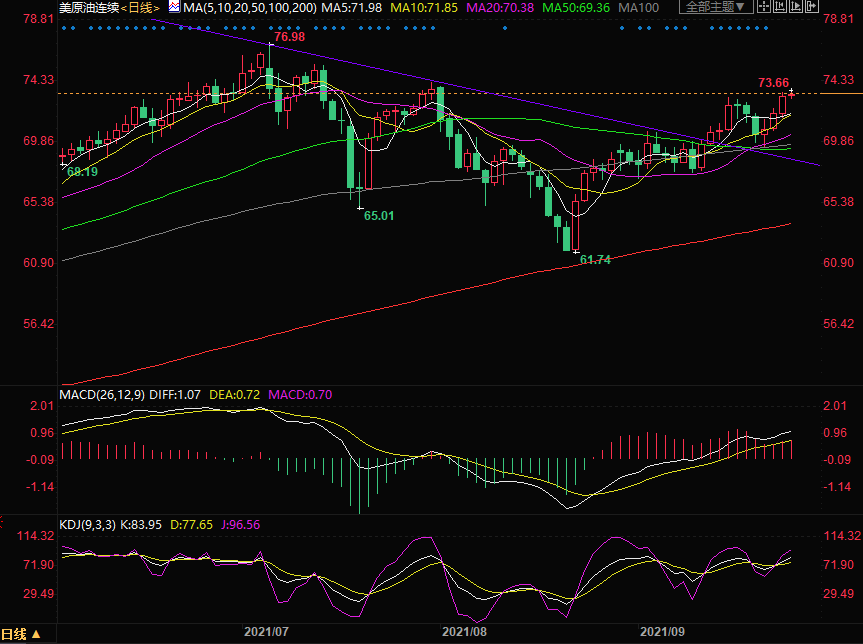Viewport: 863px width, 644px height.
Task: Click the 65.01 swing low label
Action: tap(379, 215)
